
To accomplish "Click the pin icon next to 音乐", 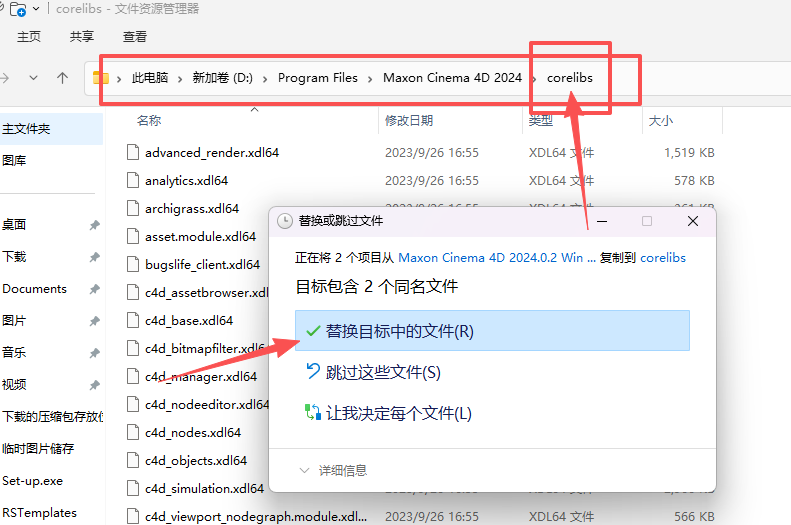I will [94, 353].
